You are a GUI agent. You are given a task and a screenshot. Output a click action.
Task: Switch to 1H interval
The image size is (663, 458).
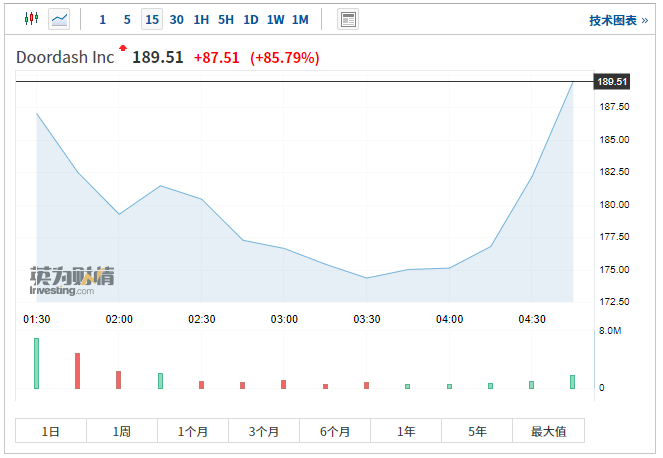click(x=201, y=19)
